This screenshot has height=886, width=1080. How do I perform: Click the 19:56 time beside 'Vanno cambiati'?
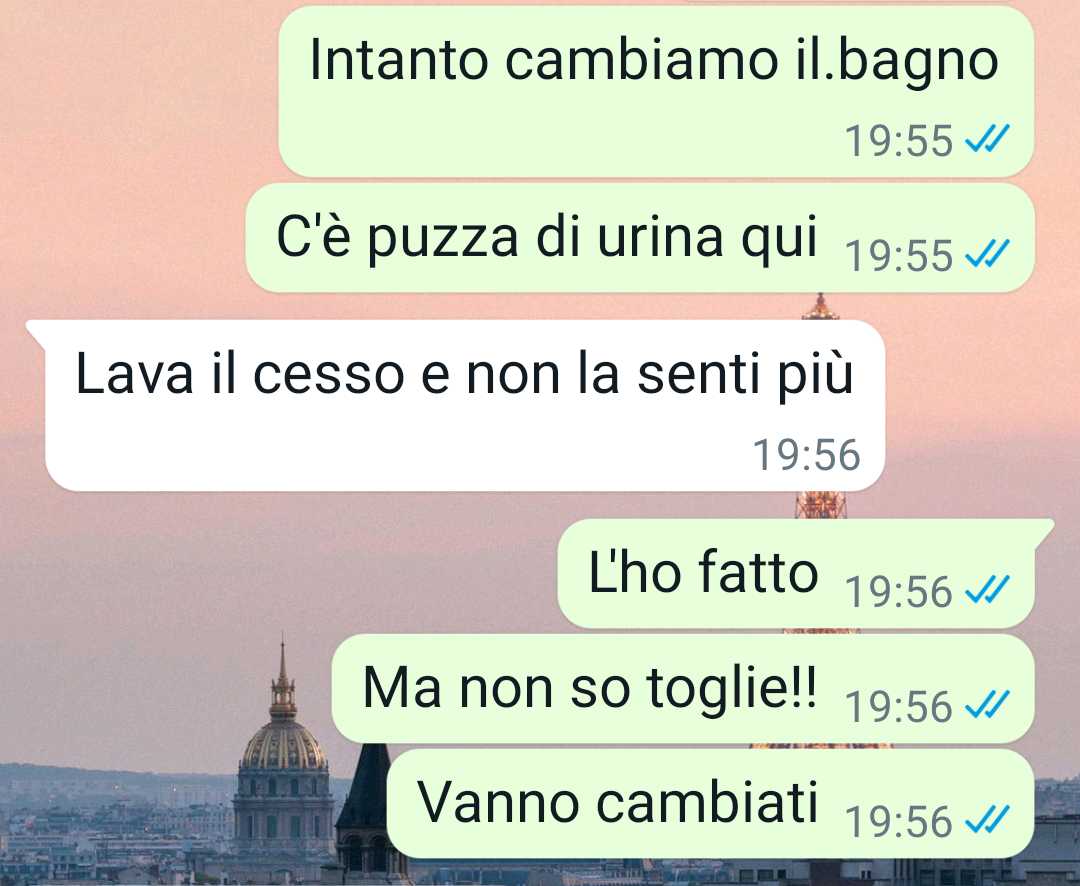(899, 822)
